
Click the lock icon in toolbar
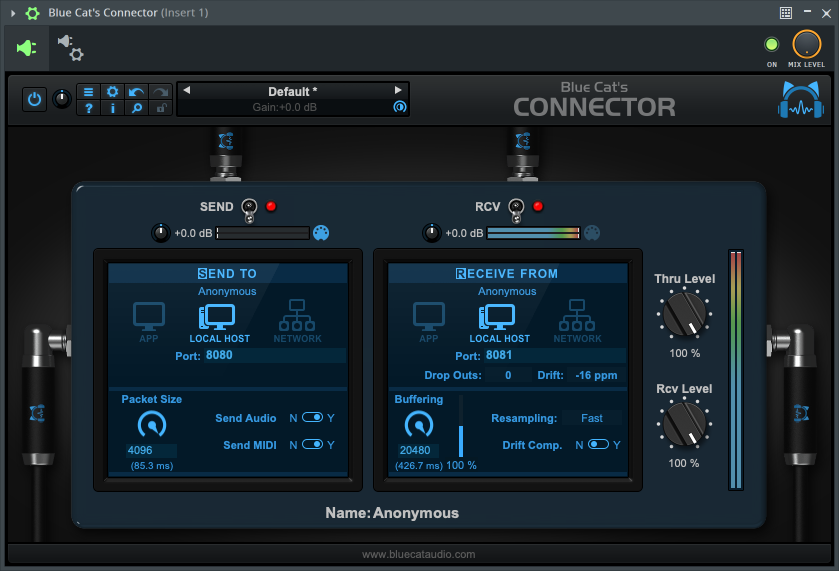(x=161, y=108)
